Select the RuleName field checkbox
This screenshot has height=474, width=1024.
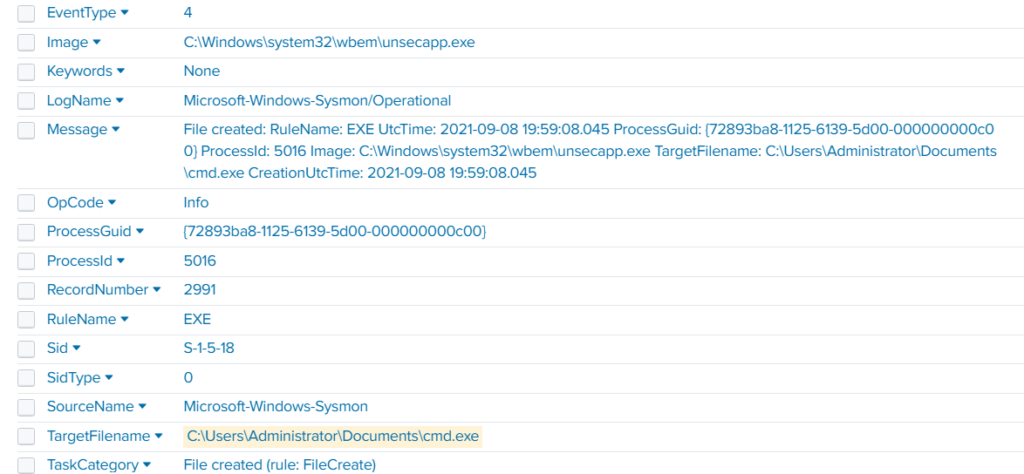point(26,320)
